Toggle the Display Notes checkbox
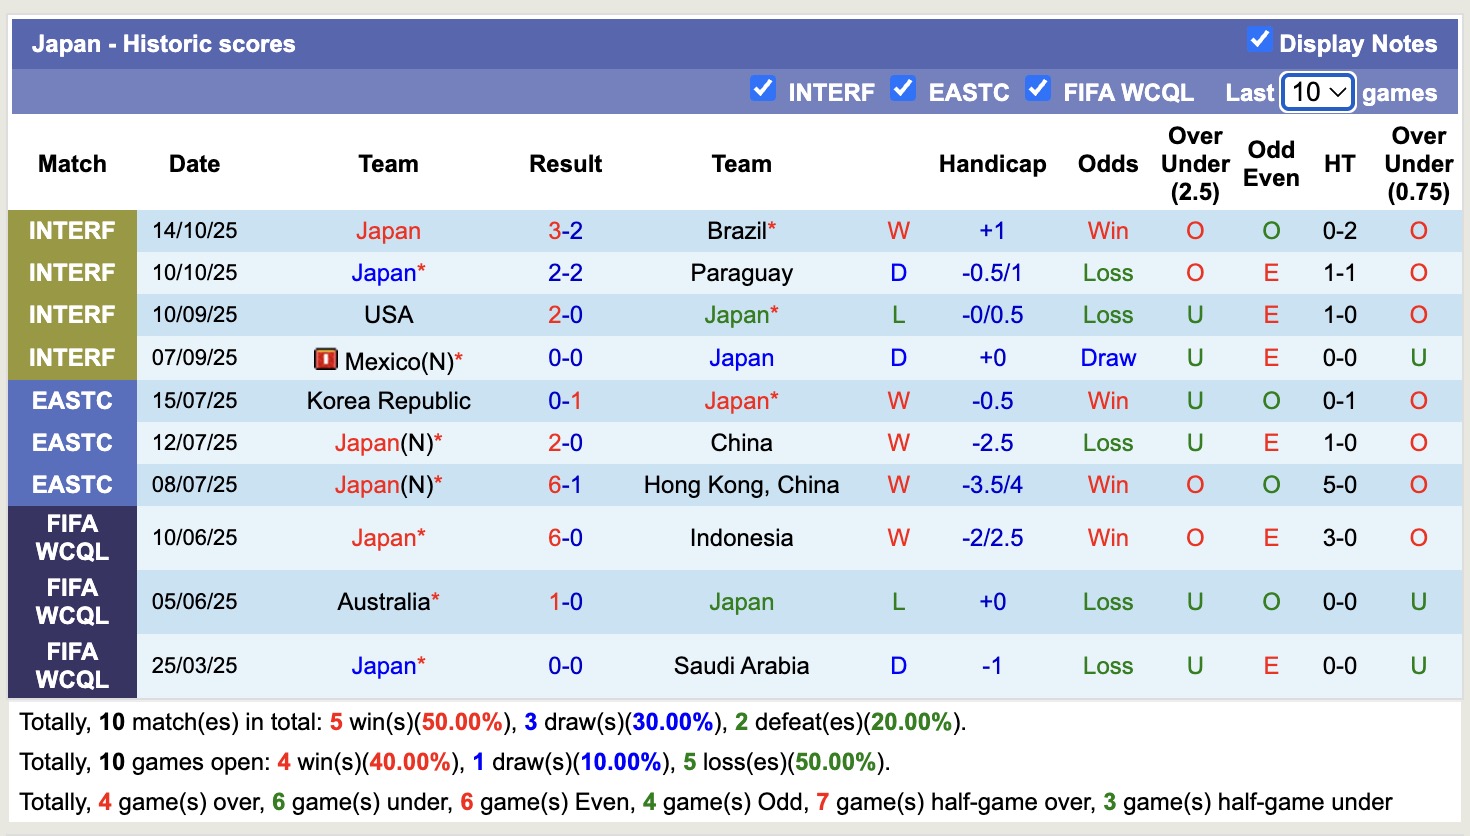The width and height of the screenshot is (1470, 836). coord(1259,41)
